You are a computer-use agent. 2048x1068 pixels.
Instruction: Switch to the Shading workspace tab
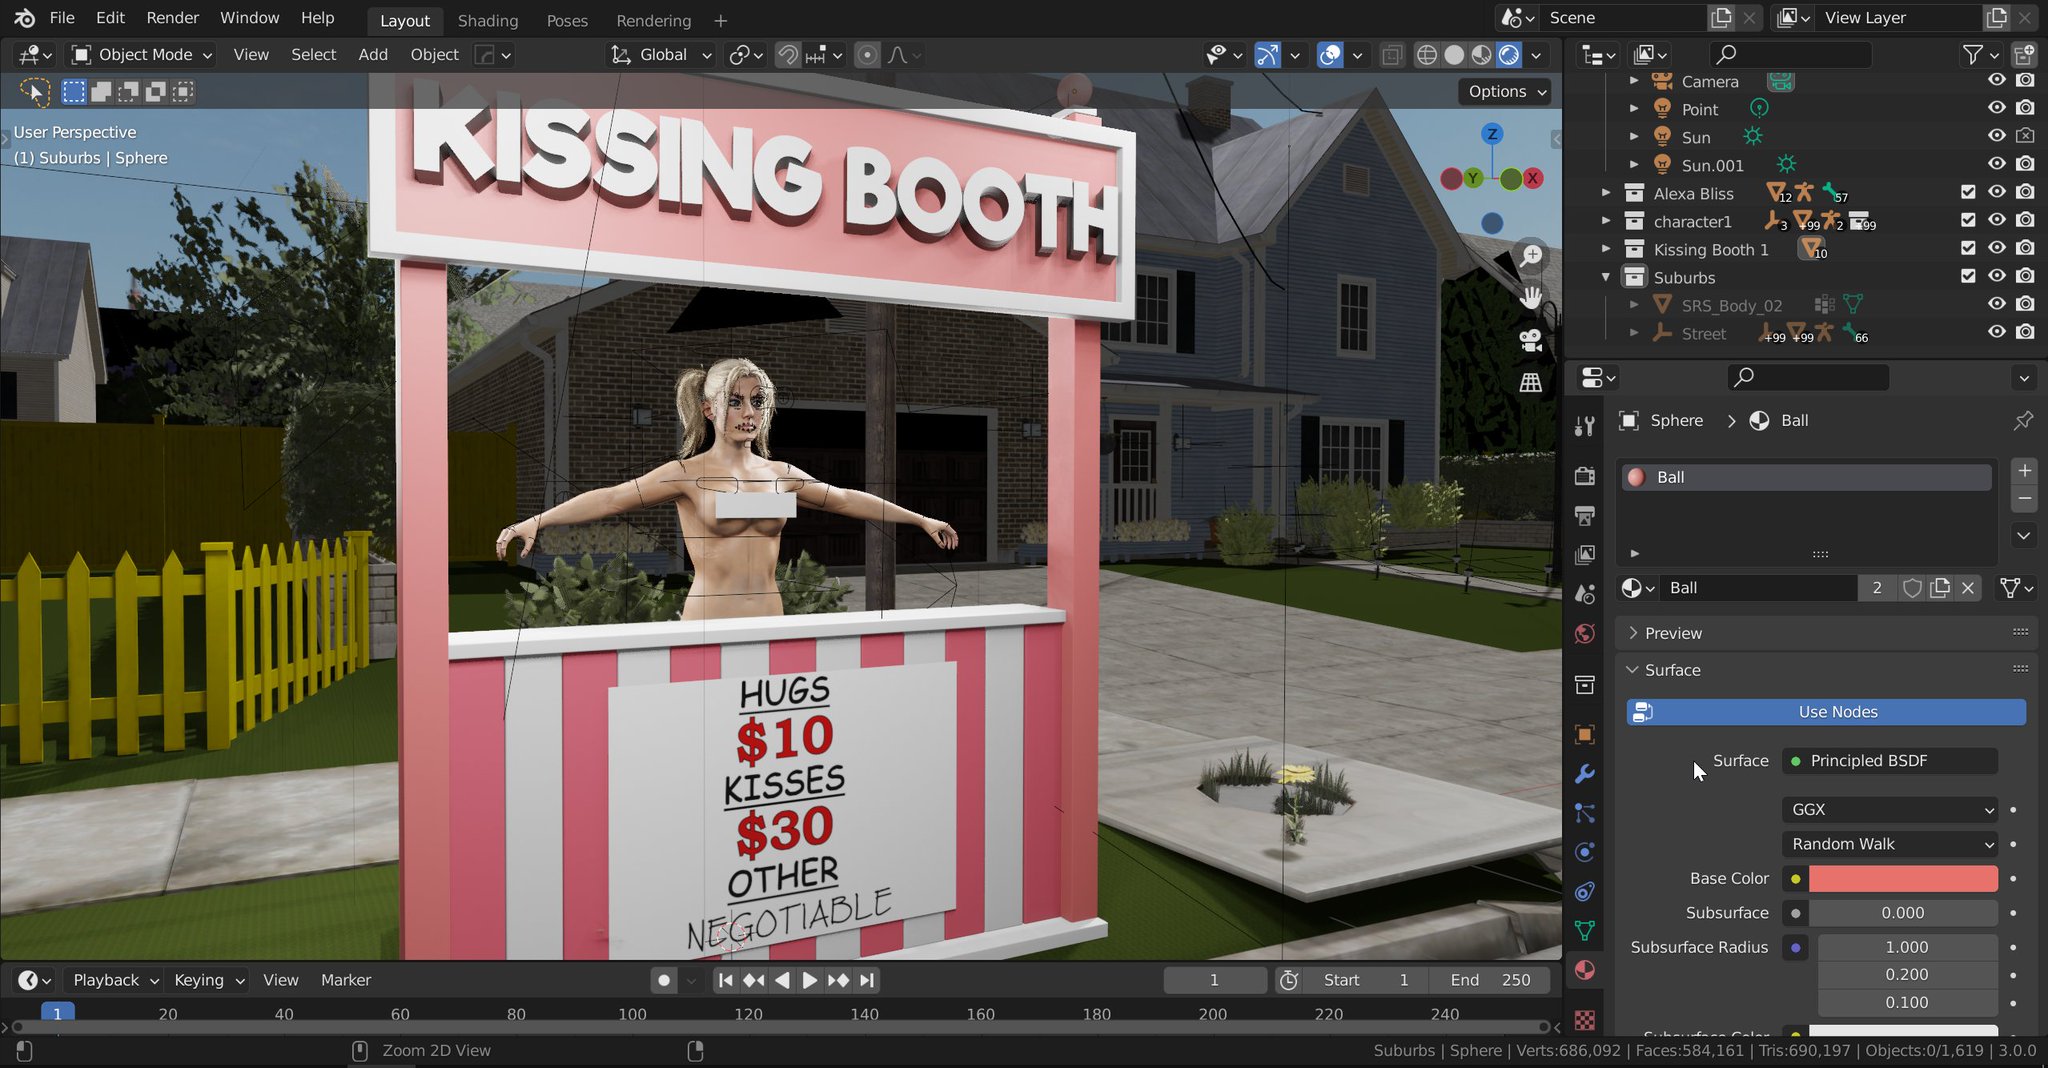[x=488, y=20]
